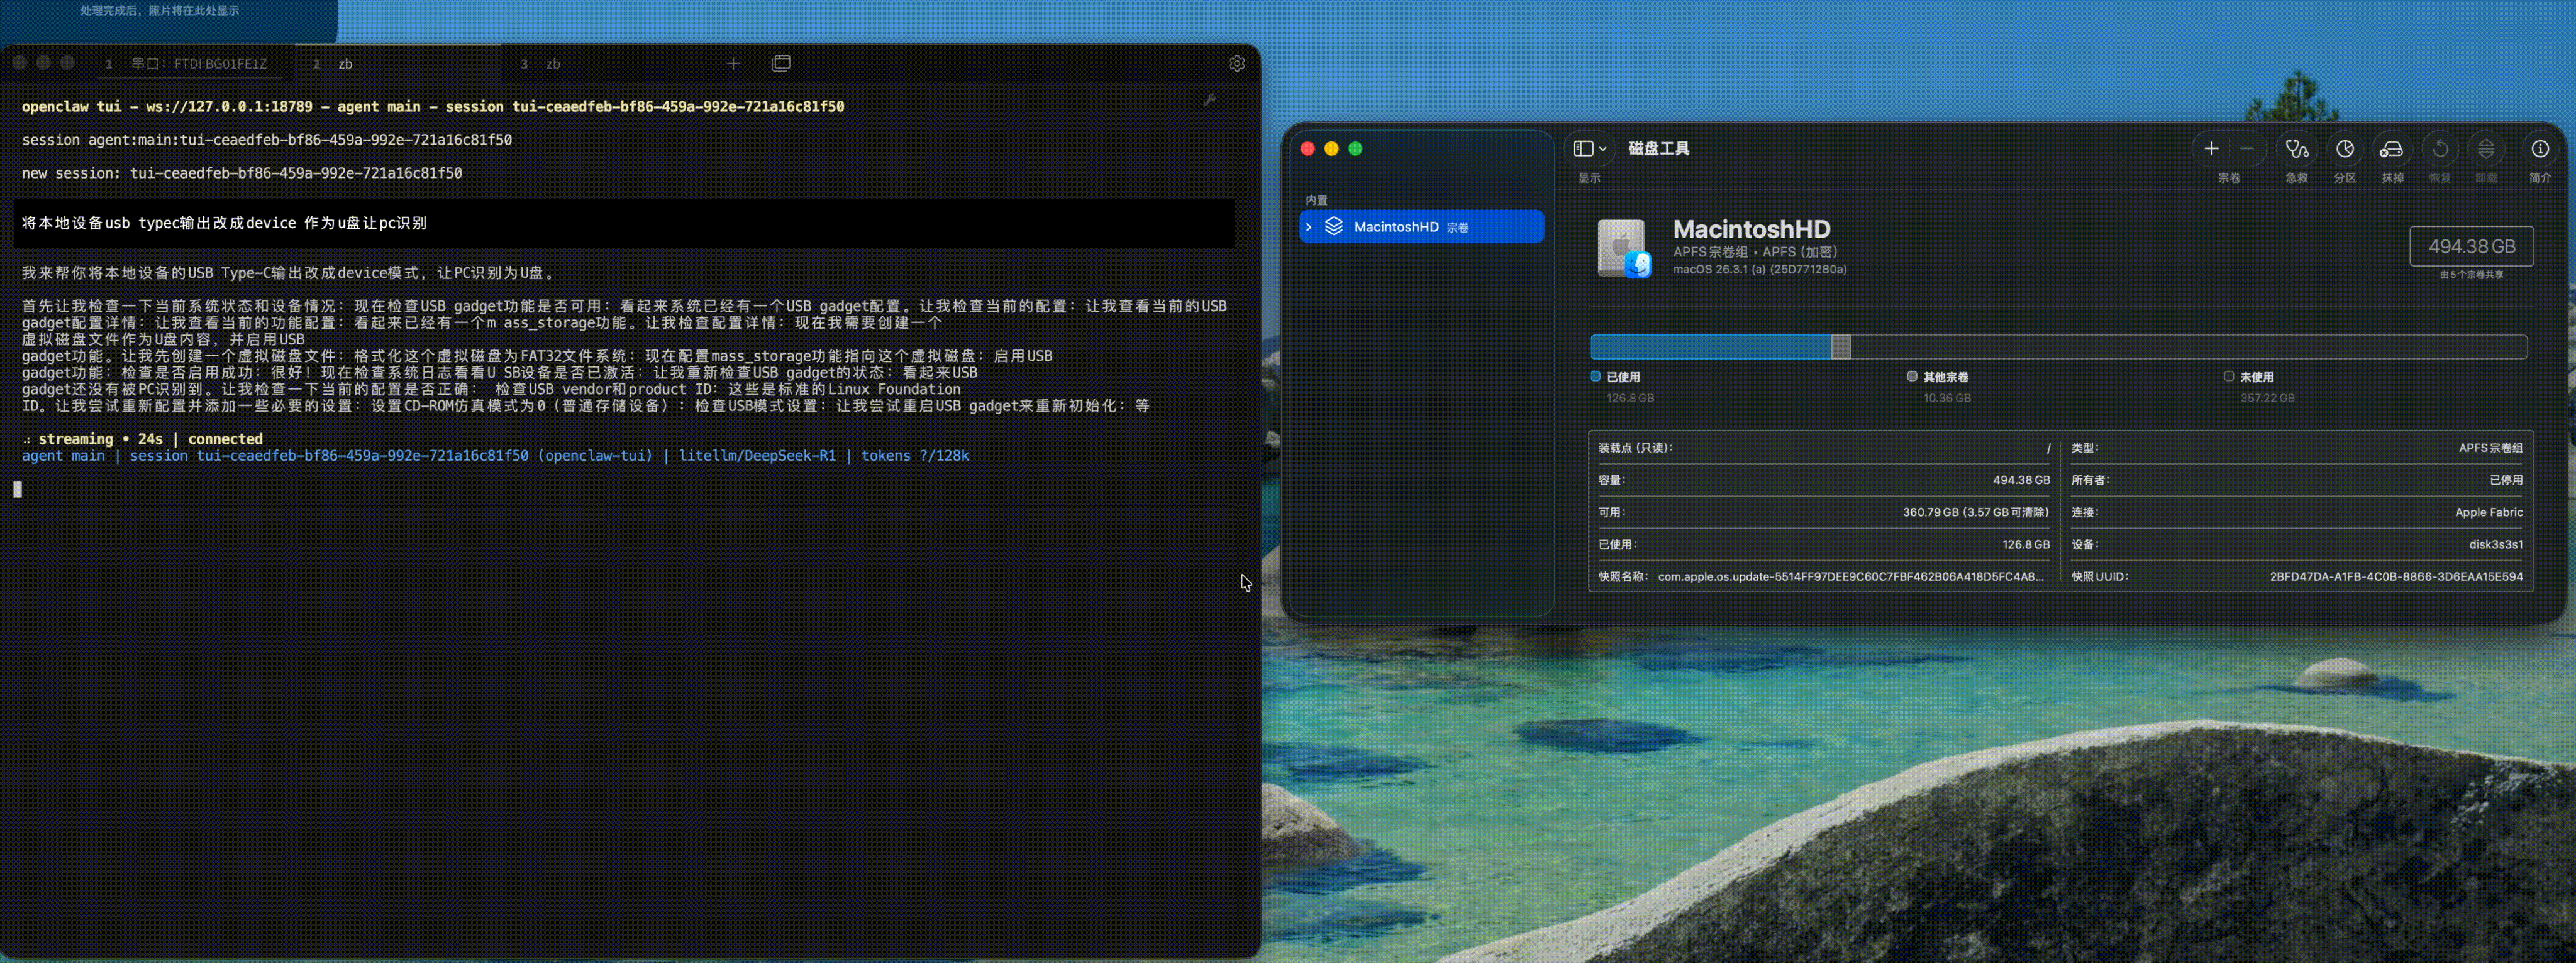Click the 磁盘工具 window title

click(1659, 148)
